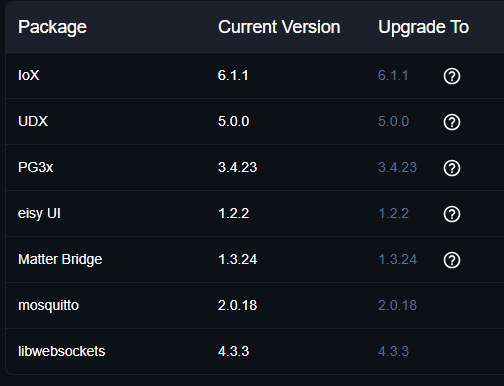
Task: Click the greyed 1.3.24 upgrade version
Action: (397, 259)
